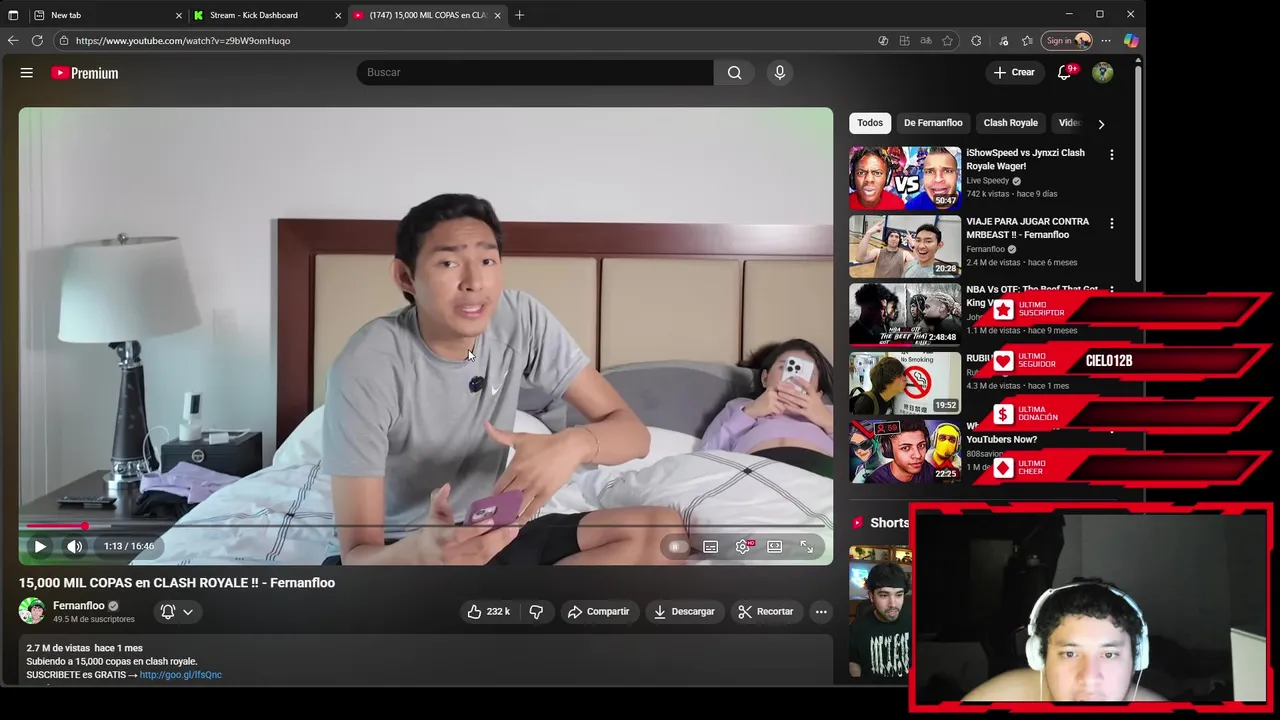Open the favorites list icon
Viewport: 1280px width, 720px height.
click(x=1027, y=41)
